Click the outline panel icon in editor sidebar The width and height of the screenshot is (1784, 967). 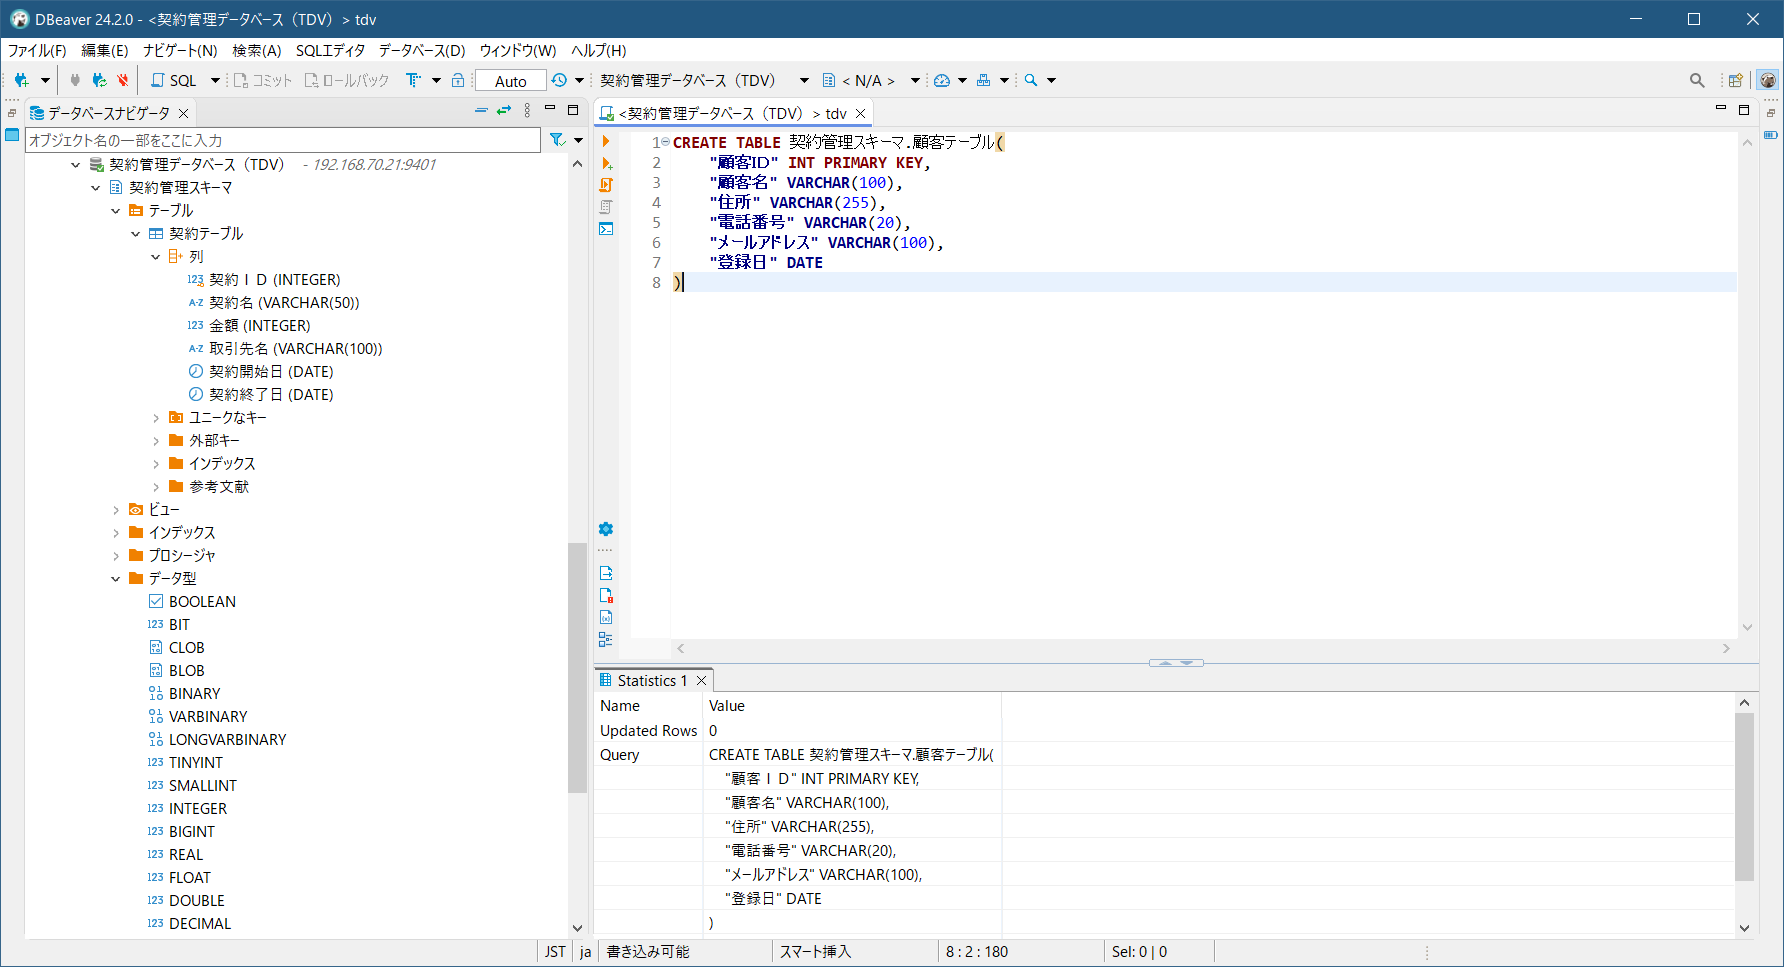click(x=606, y=639)
